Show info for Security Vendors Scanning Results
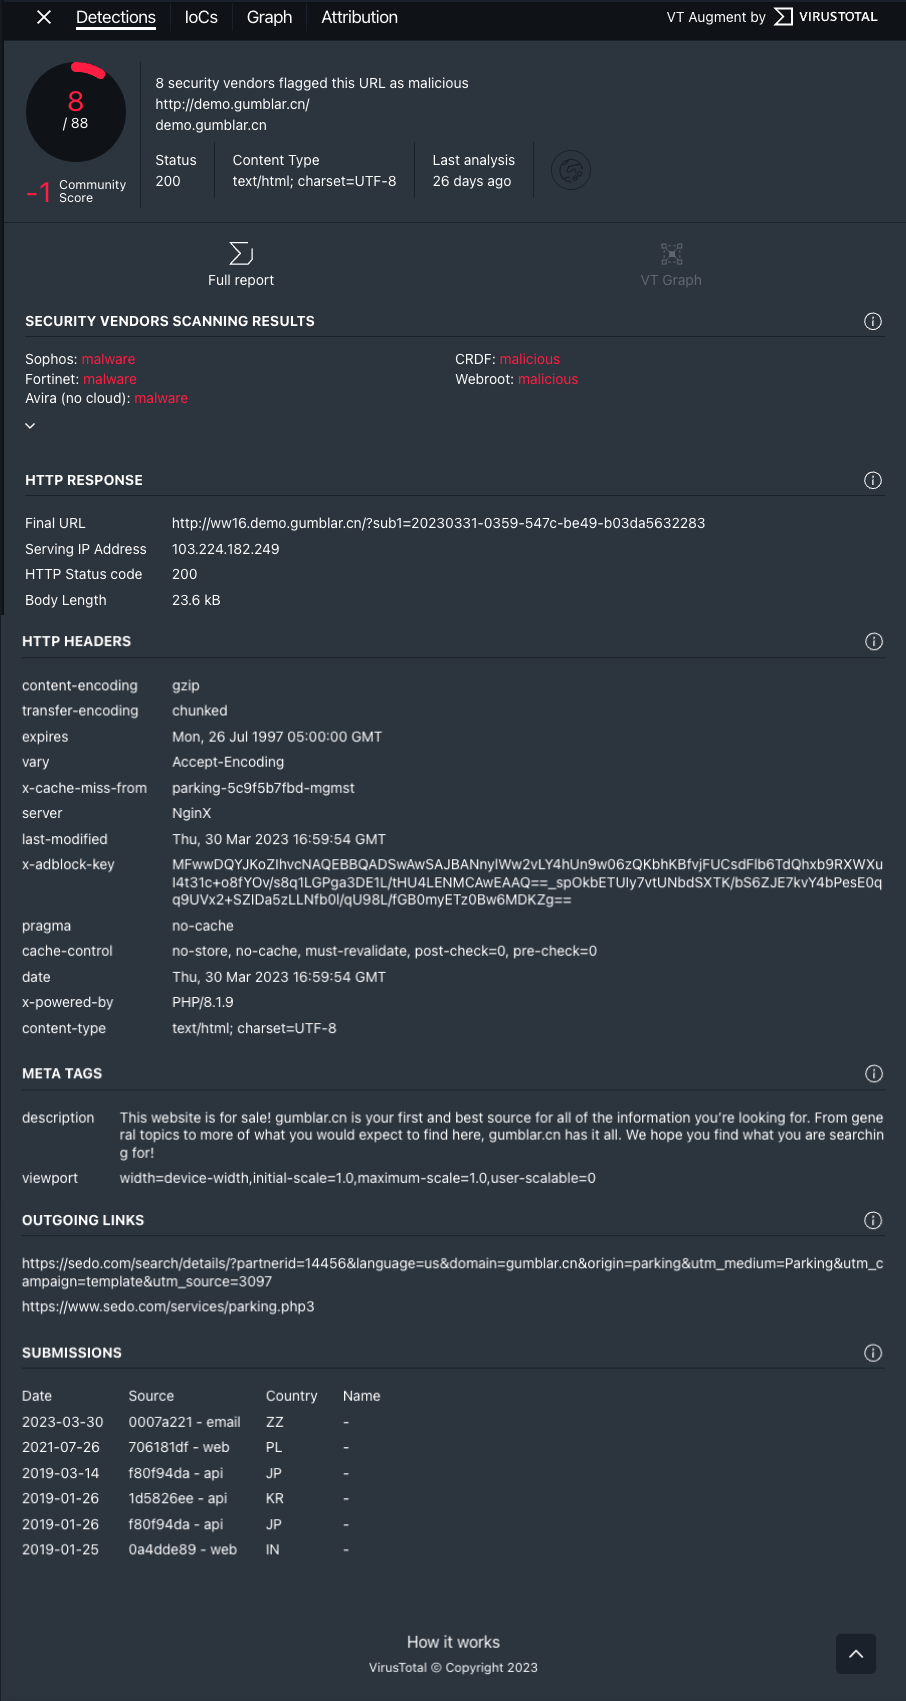The image size is (906, 1701). pos(873,321)
